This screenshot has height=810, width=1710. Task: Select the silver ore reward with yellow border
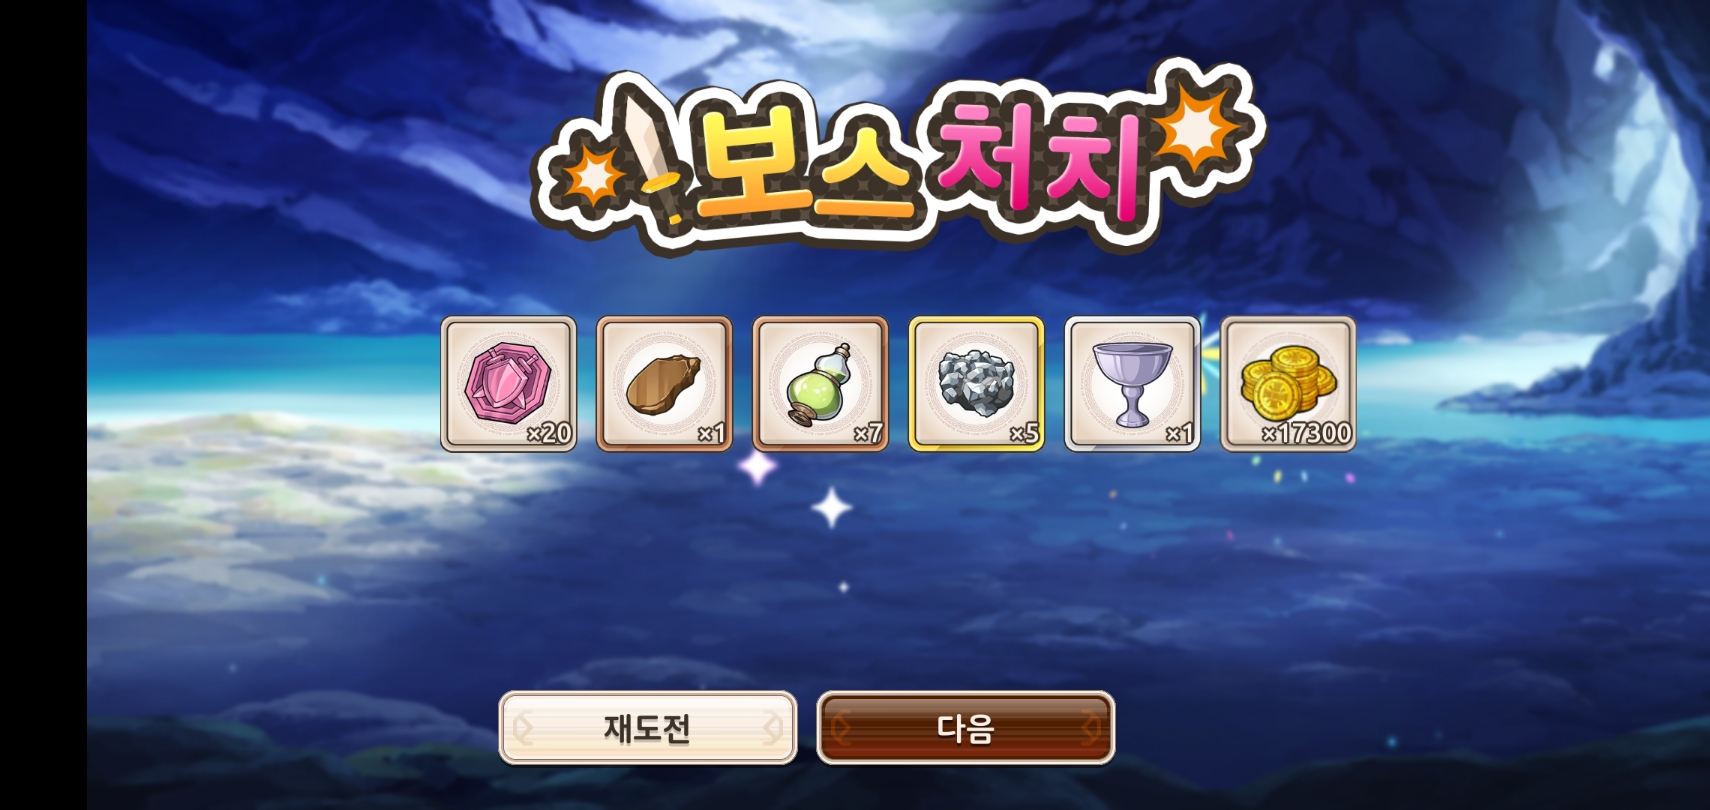pos(976,384)
